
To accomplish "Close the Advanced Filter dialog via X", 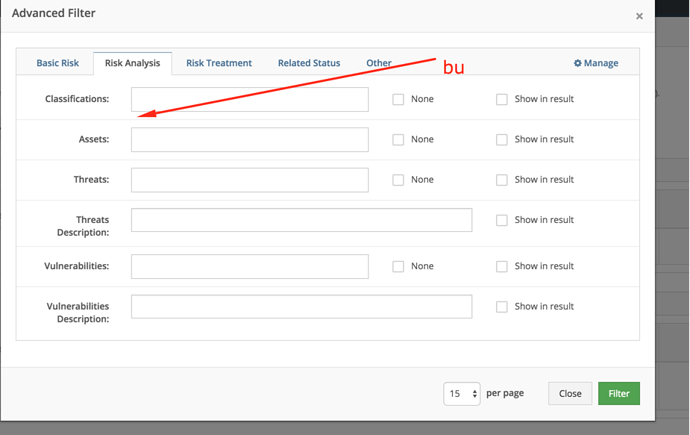I will [639, 16].
